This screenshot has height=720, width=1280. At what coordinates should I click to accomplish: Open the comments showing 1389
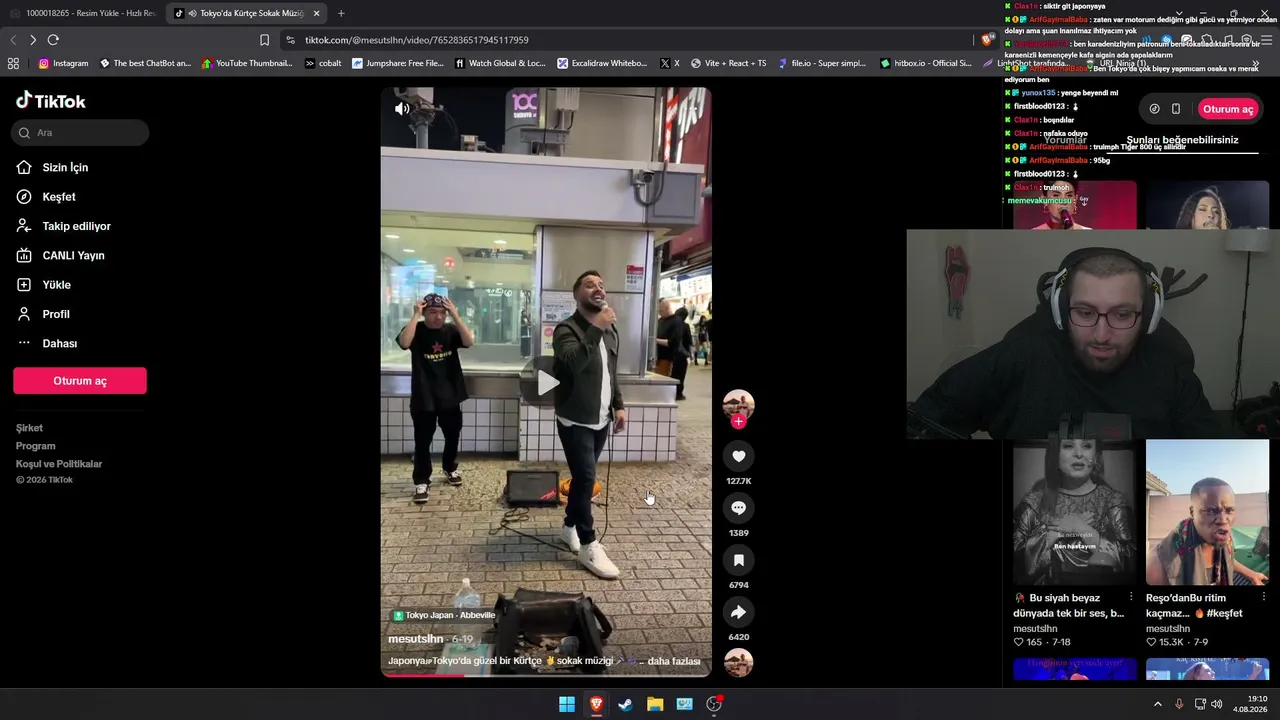coord(738,508)
